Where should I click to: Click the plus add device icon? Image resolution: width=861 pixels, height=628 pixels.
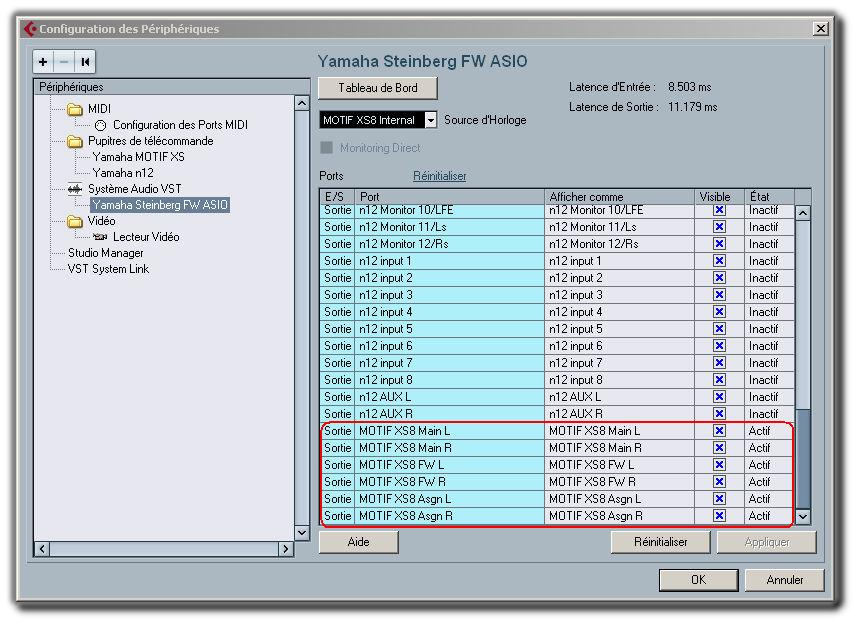click(43, 62)
